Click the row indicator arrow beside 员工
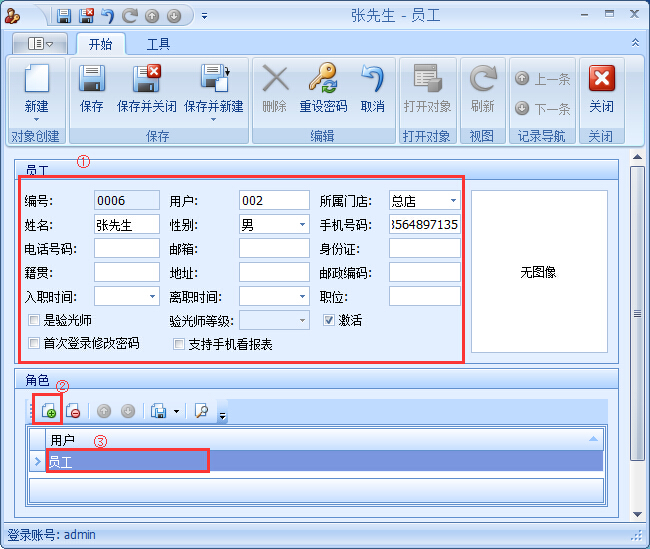The width and height of the screenshot is (650, 549). (x=38, y=461)
